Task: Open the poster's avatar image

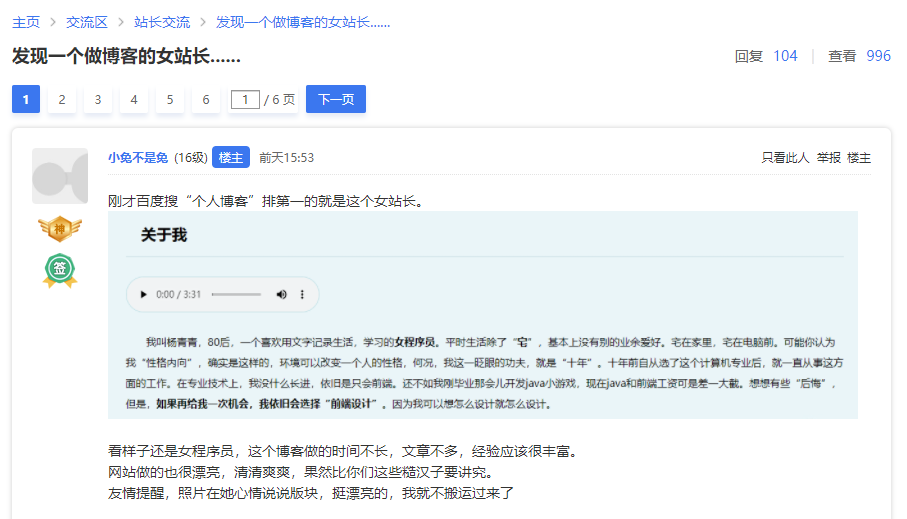Action: 60,176
